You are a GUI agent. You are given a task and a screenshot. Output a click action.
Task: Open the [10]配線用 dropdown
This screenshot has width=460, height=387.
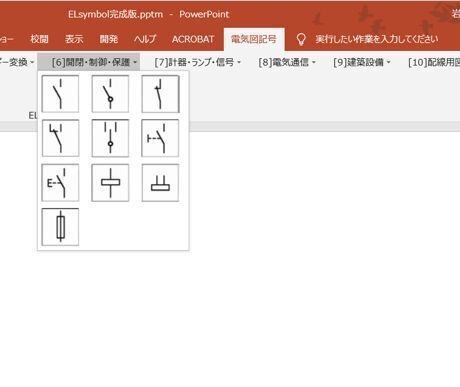(434, 62)
